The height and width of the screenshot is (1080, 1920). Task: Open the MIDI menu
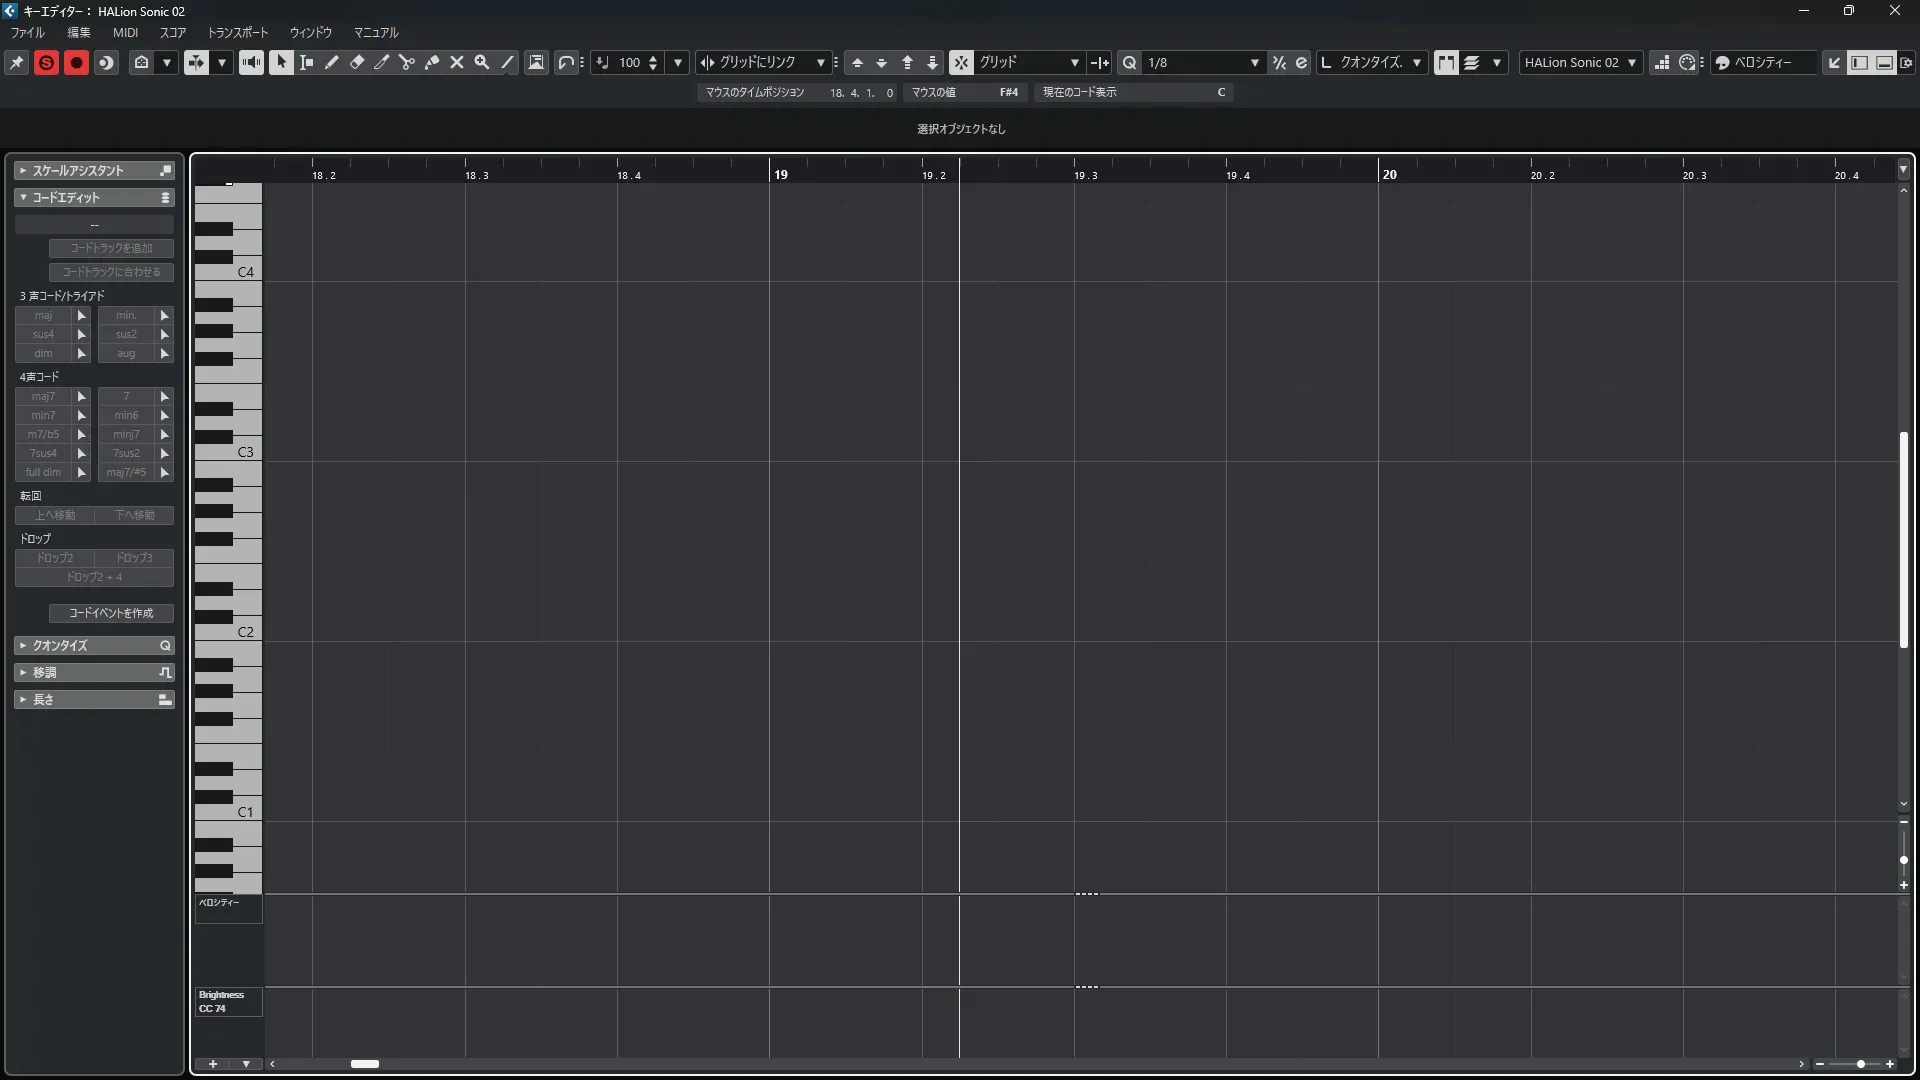[x=125, y=32]
